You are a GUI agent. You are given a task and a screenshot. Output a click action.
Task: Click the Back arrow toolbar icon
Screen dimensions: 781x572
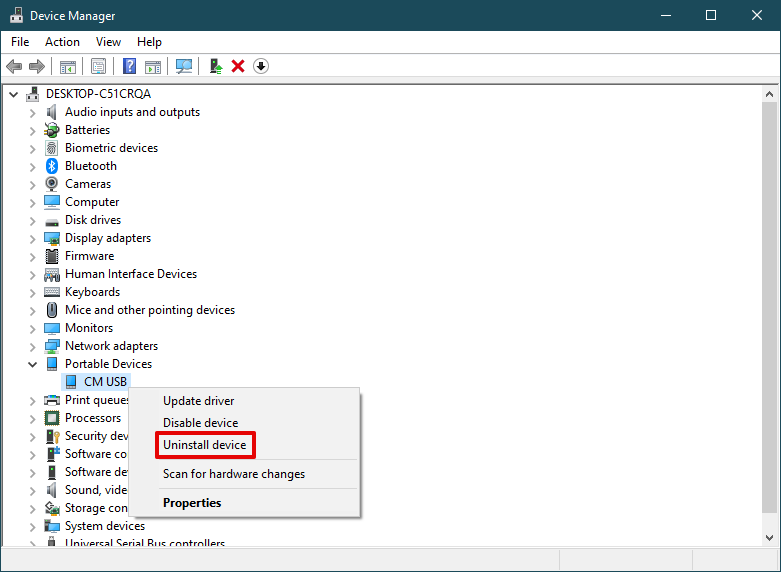[x=14, y=66]
